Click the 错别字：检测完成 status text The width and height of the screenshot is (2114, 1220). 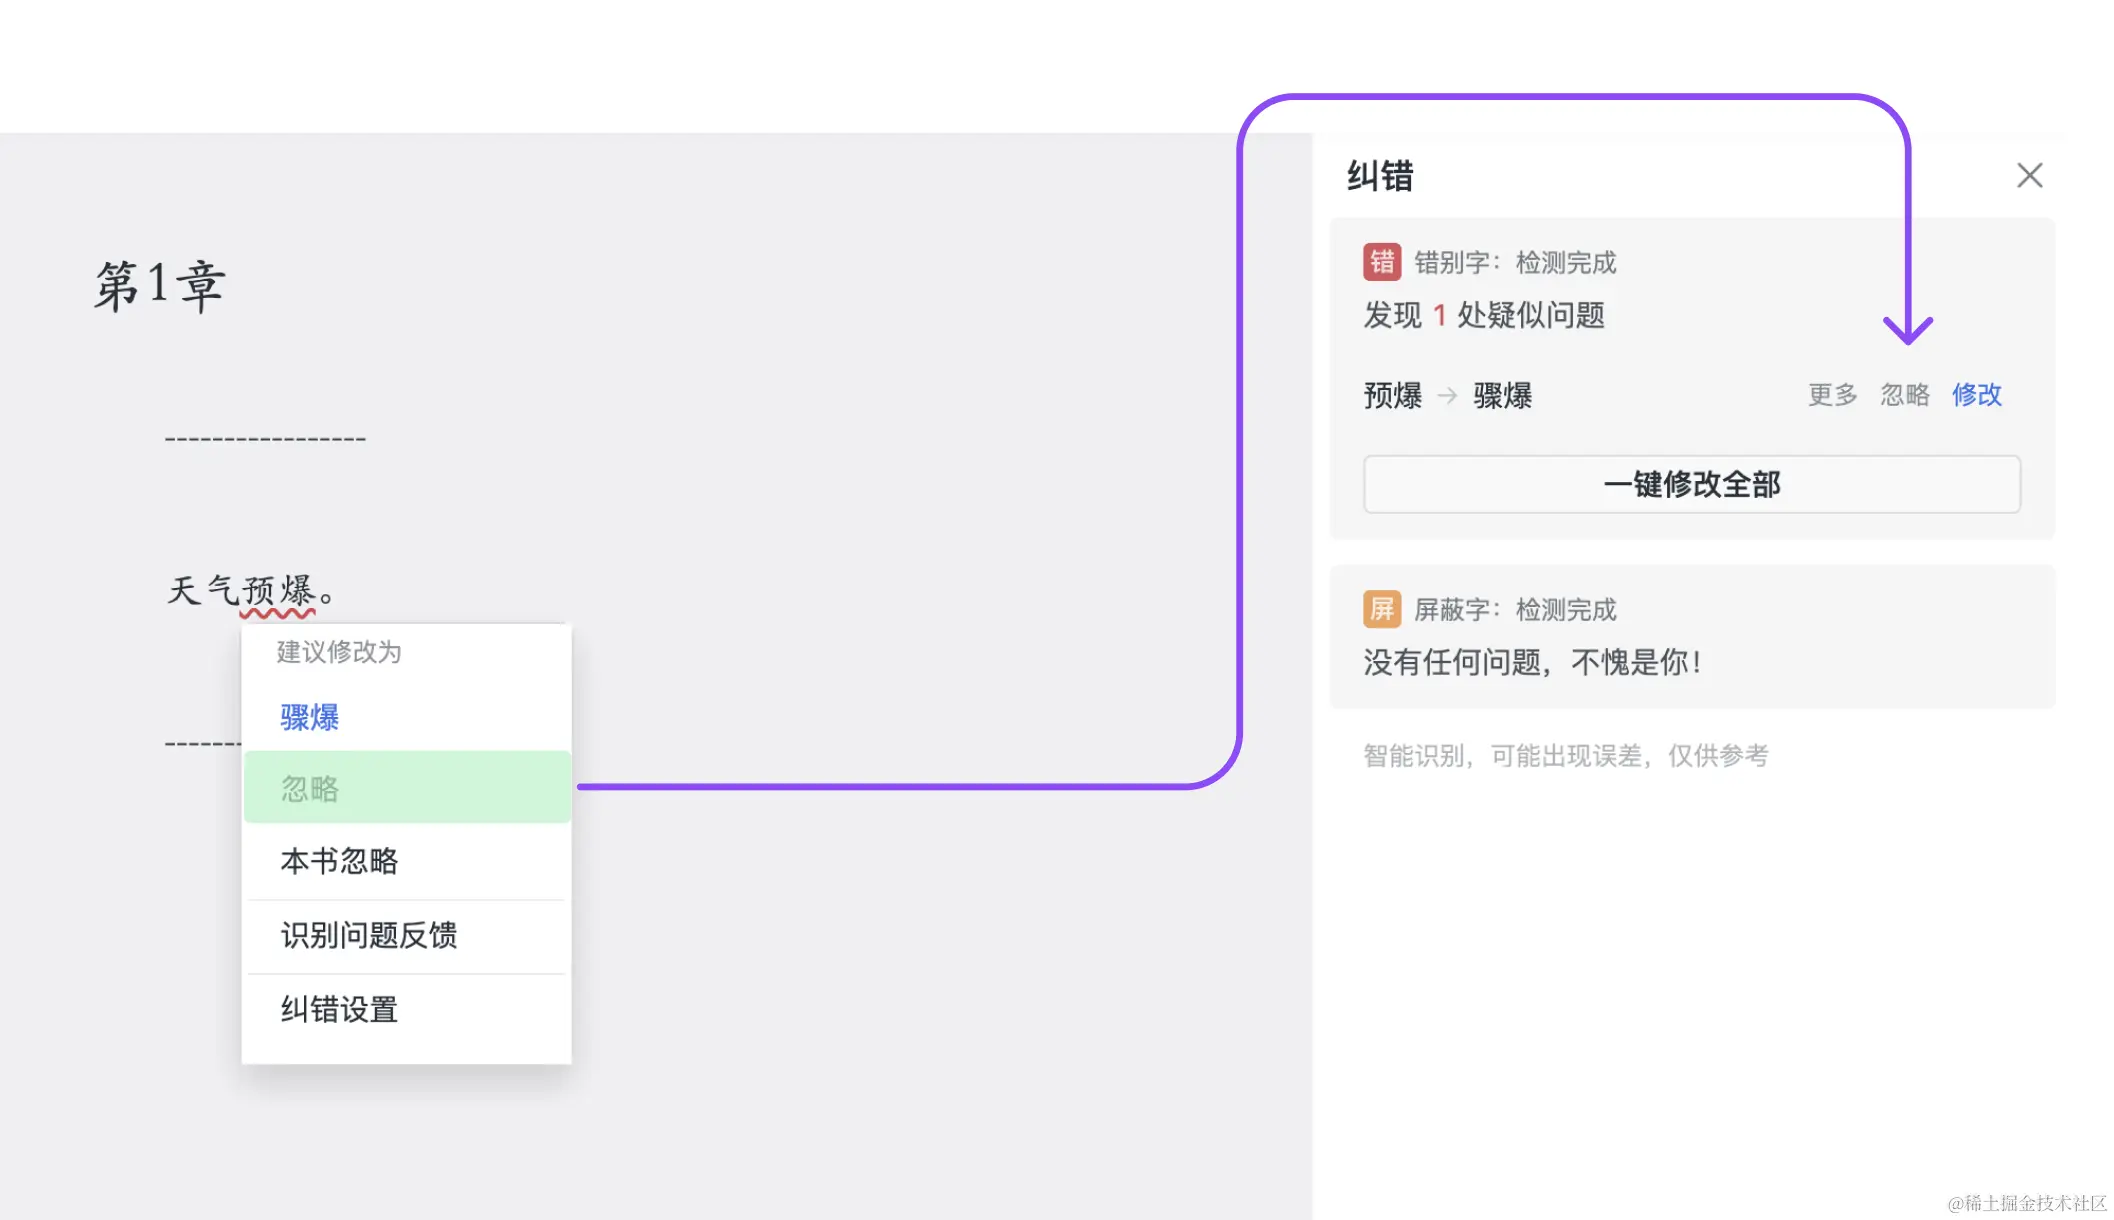(x=1515, y=263)
